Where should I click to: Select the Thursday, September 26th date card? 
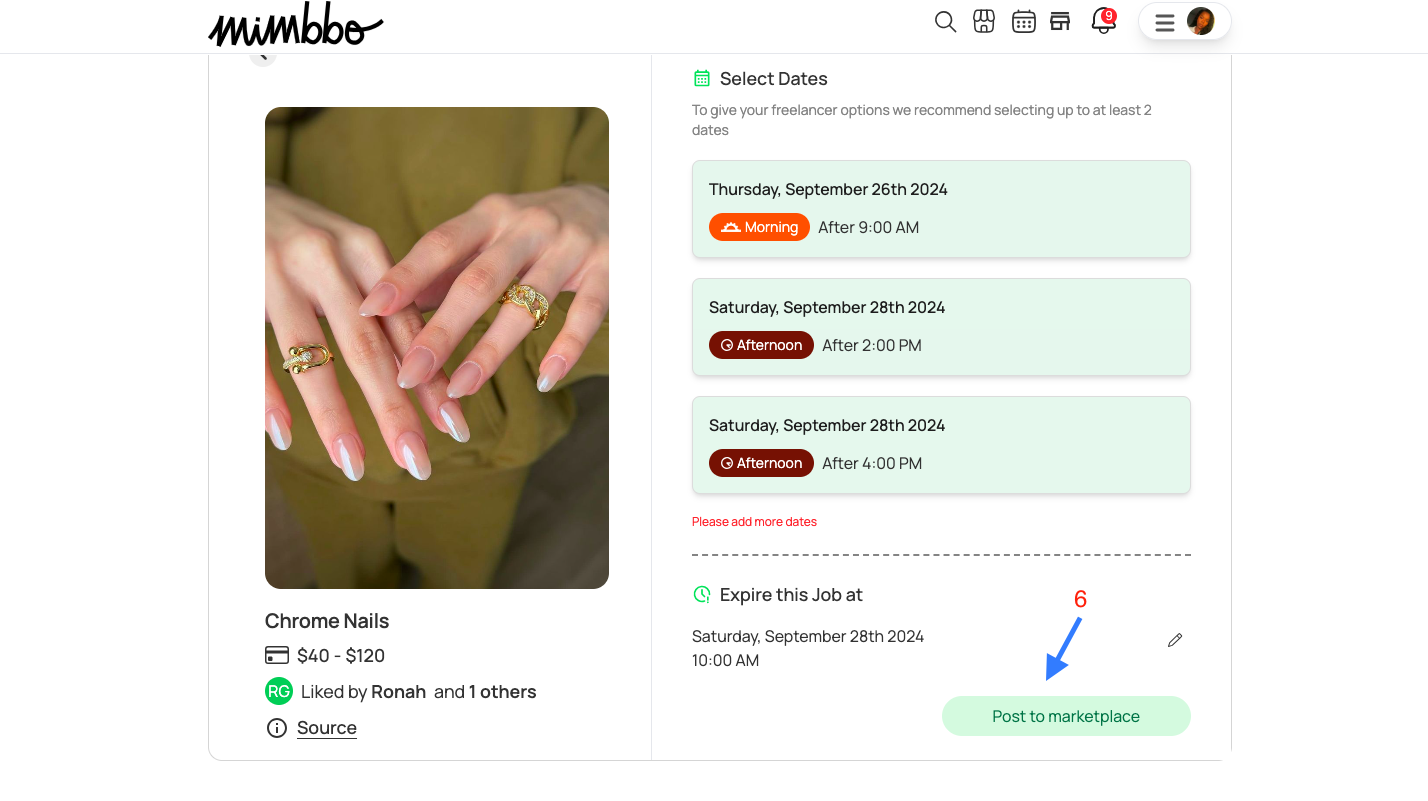(941, 209)
